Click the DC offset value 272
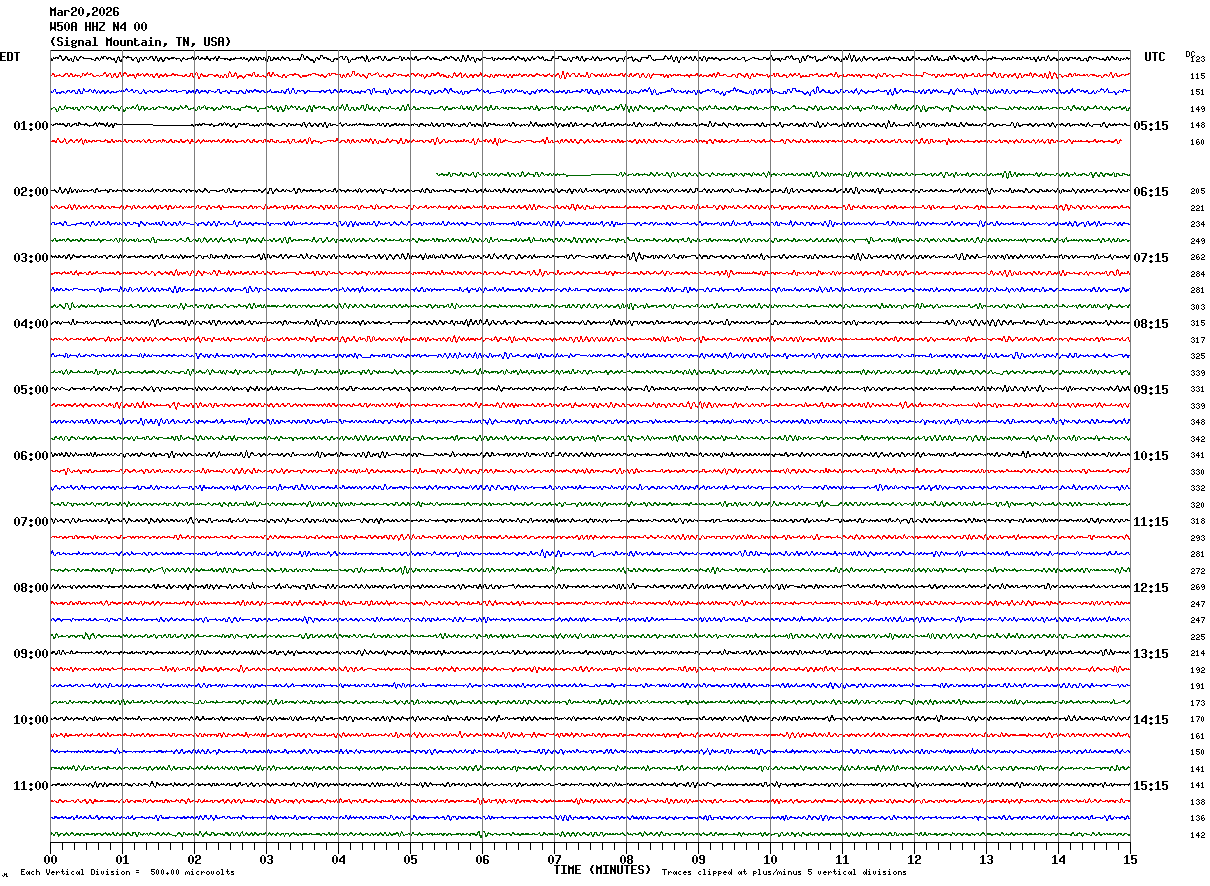This screenshot has height=886, width=1210. [x=1197, y=571]
